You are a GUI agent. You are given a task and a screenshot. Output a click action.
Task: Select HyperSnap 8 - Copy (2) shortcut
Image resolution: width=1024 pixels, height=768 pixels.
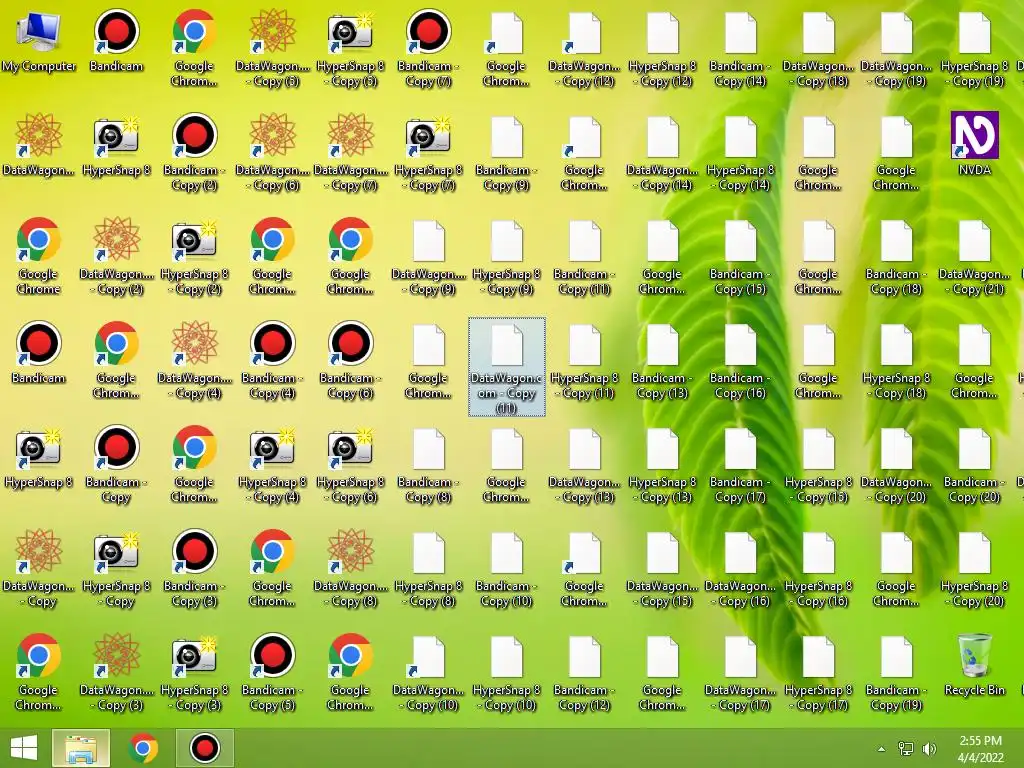pyautogui.click(x=194, y=257)
